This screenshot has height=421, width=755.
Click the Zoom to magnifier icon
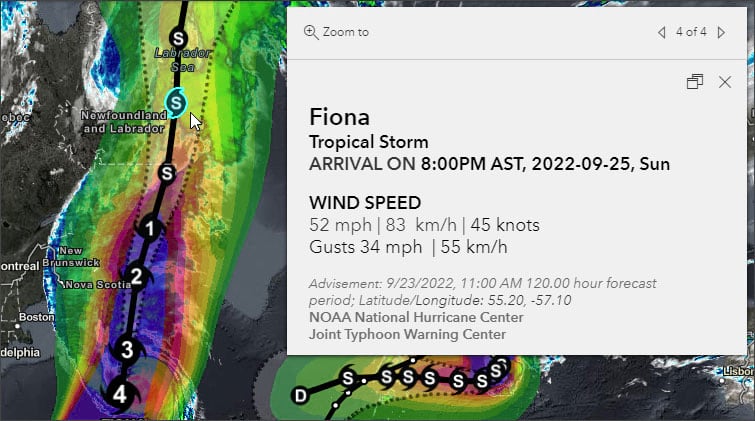pyautogui.click(x=311, y=32)
